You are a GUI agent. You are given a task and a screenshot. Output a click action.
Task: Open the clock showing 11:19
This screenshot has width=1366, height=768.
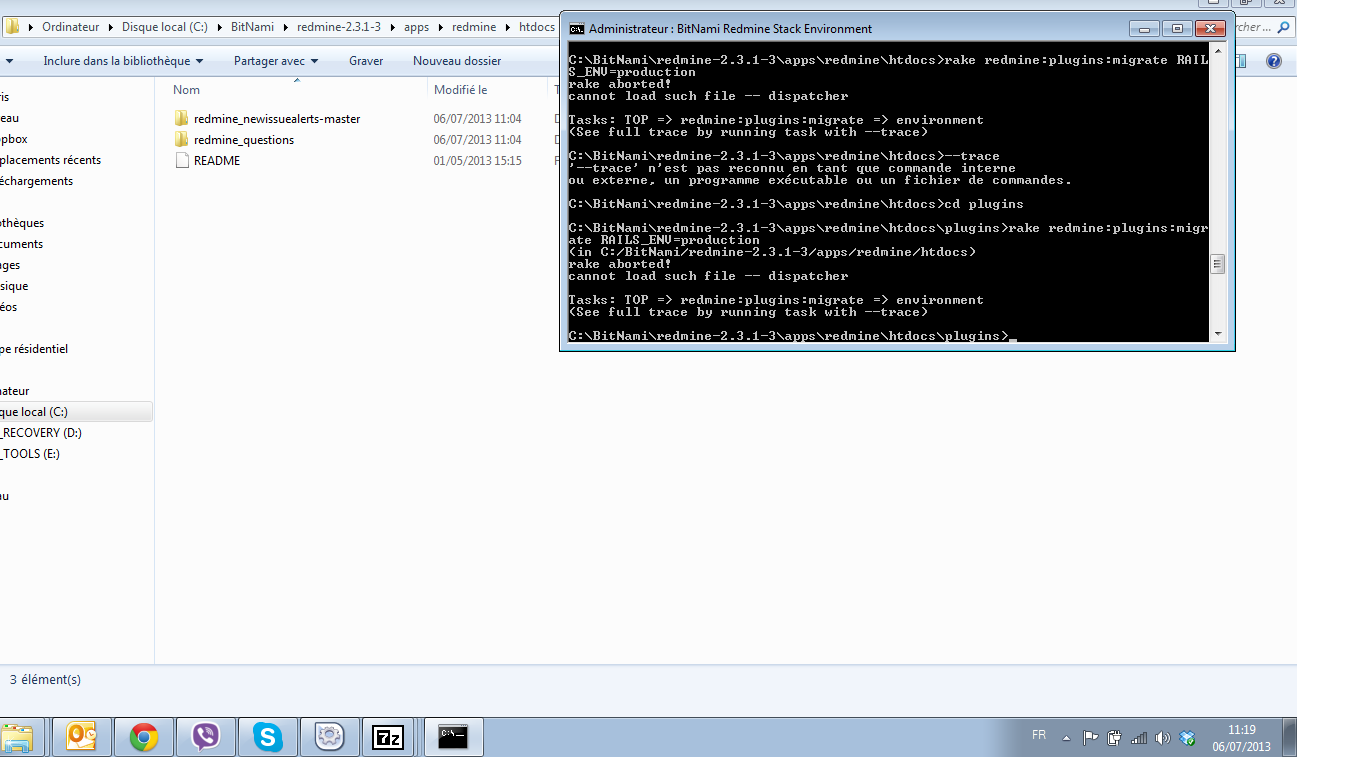1241,738
